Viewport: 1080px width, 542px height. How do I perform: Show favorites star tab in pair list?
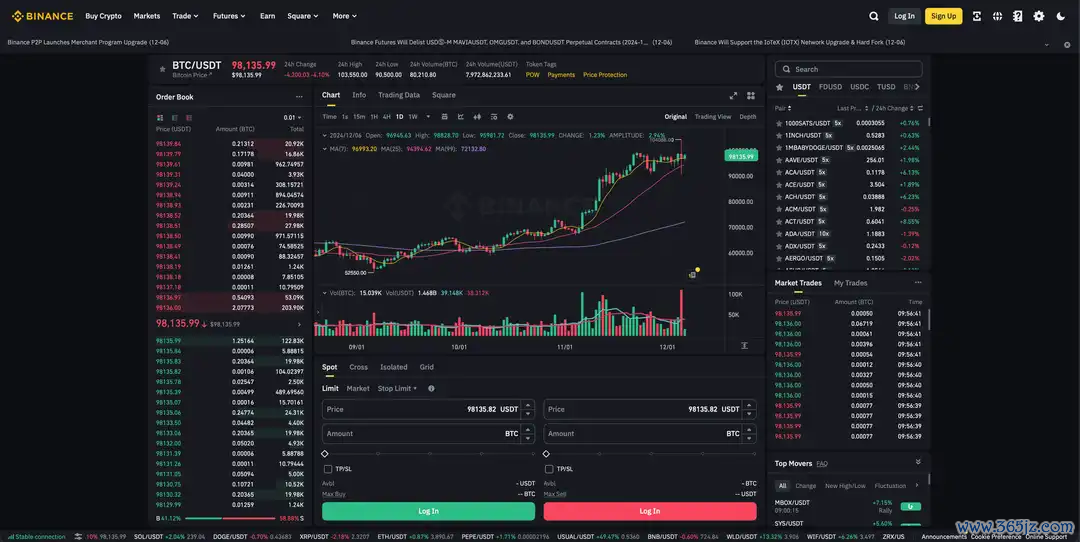coord(780,87)
